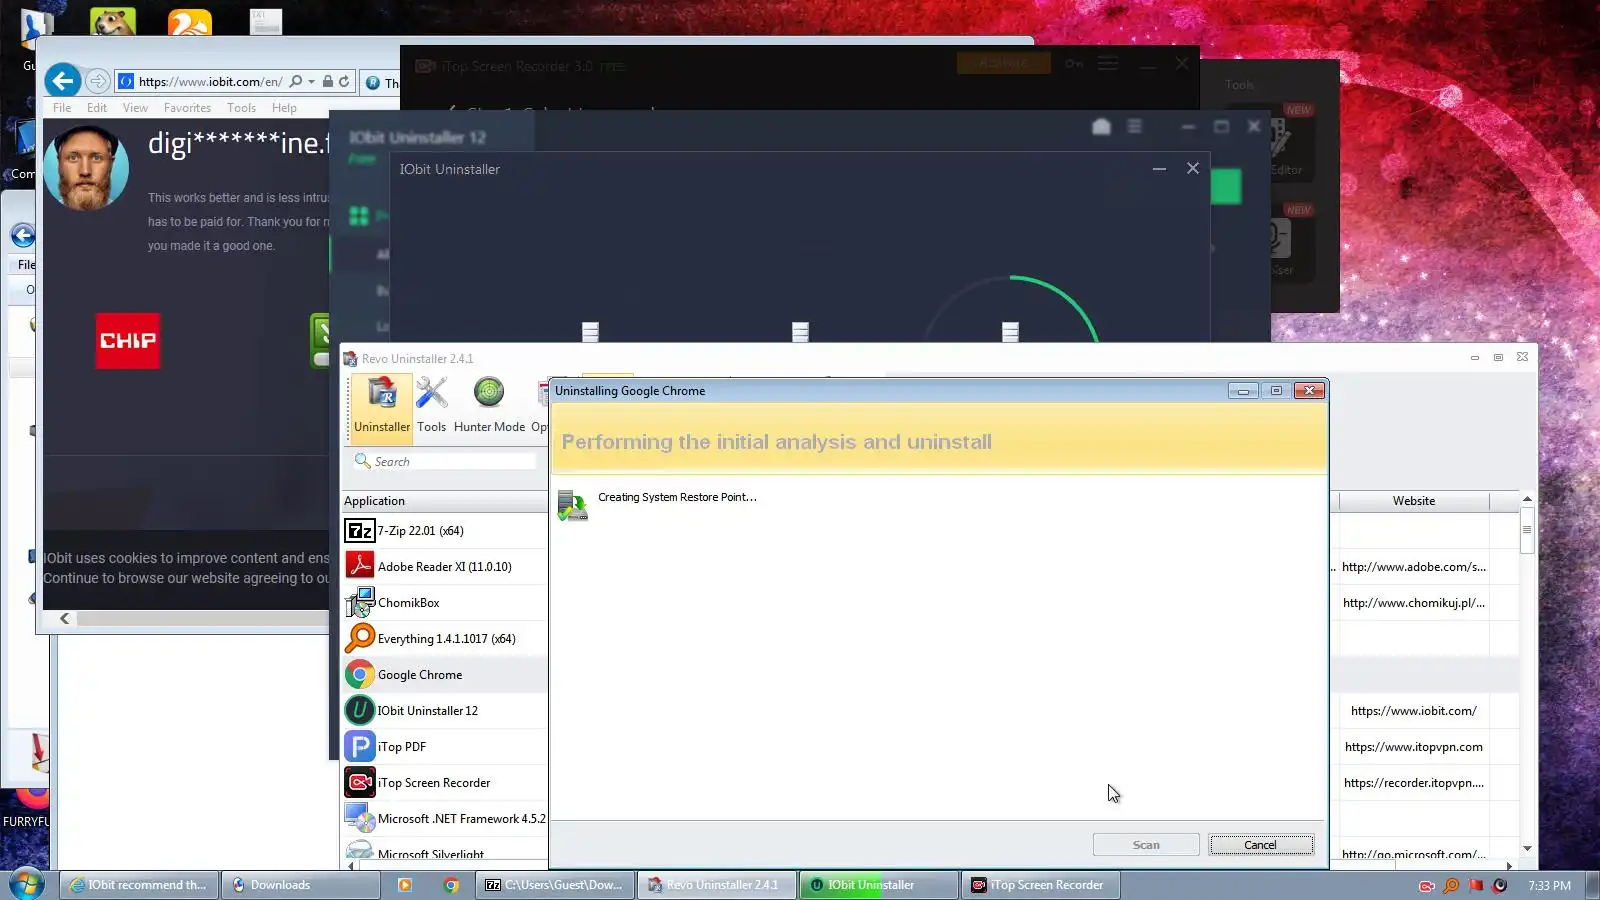Screen dimensions: 1600x900
Task: Click the Revo Uninstaller search field
Action: coord(445,461)
